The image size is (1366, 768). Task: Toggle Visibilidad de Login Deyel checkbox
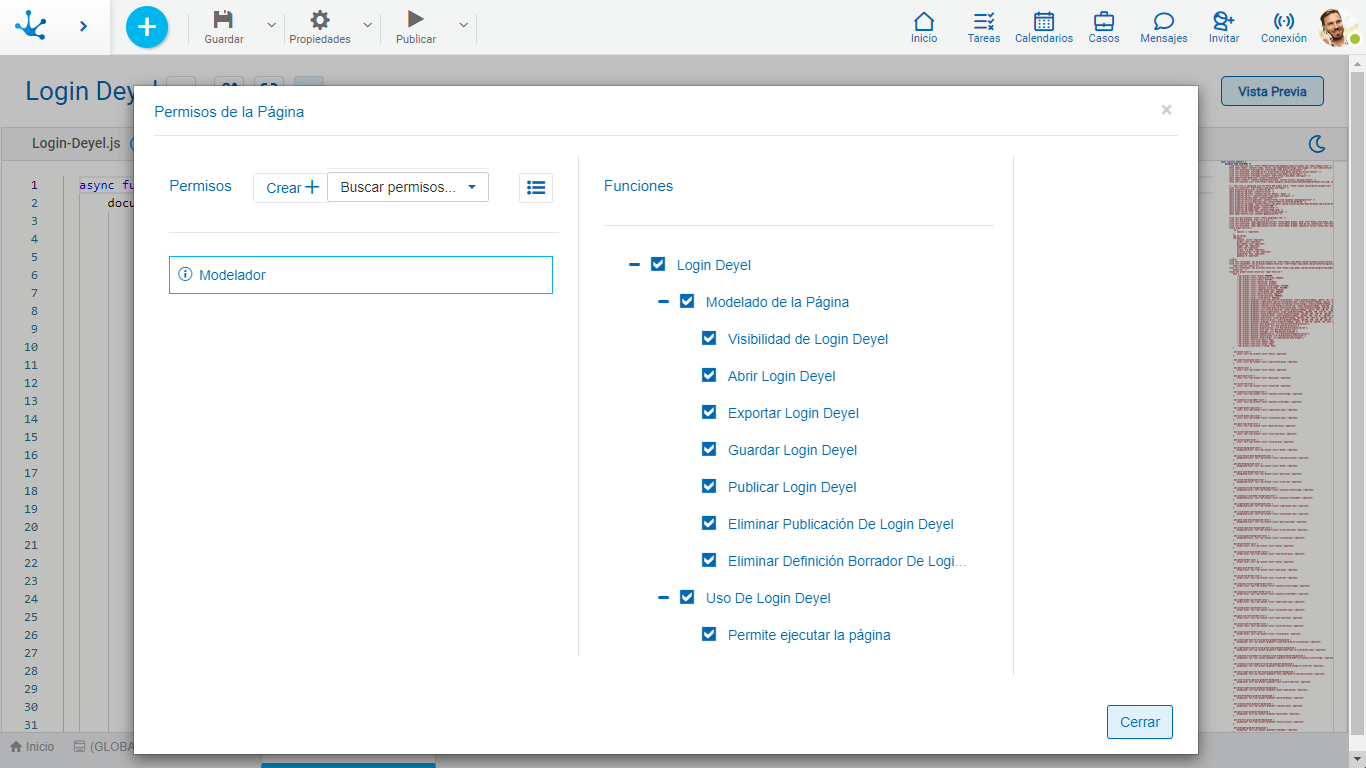[x=709, y=338]
